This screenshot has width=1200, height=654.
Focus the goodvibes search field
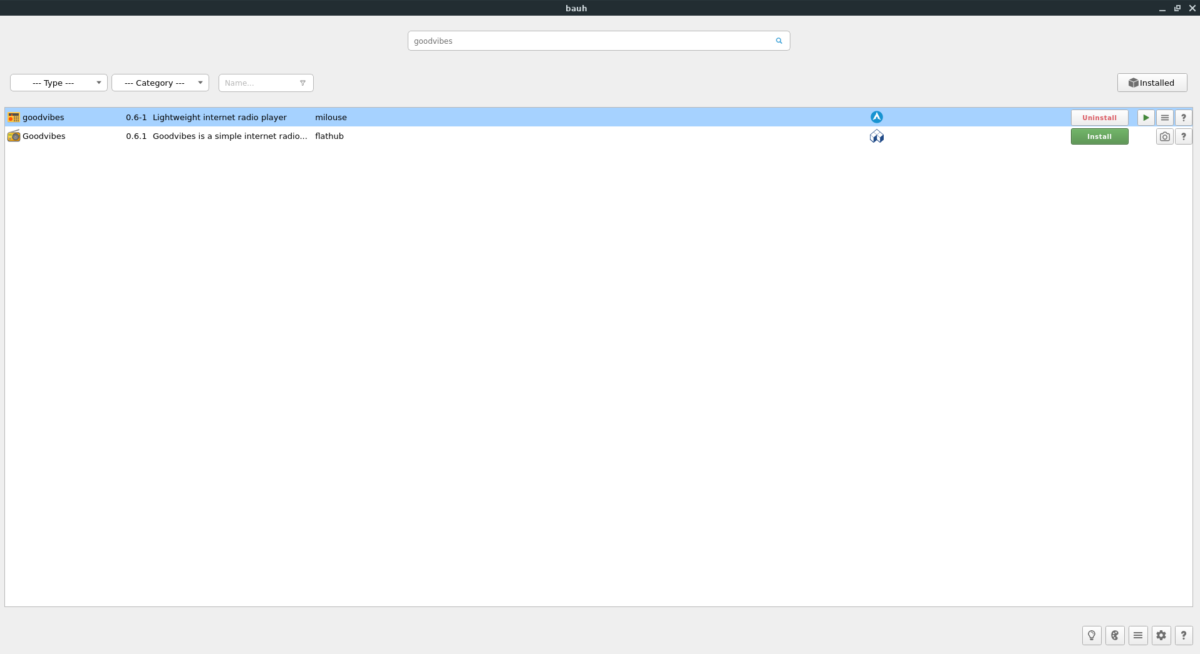(x=599, y=41)
